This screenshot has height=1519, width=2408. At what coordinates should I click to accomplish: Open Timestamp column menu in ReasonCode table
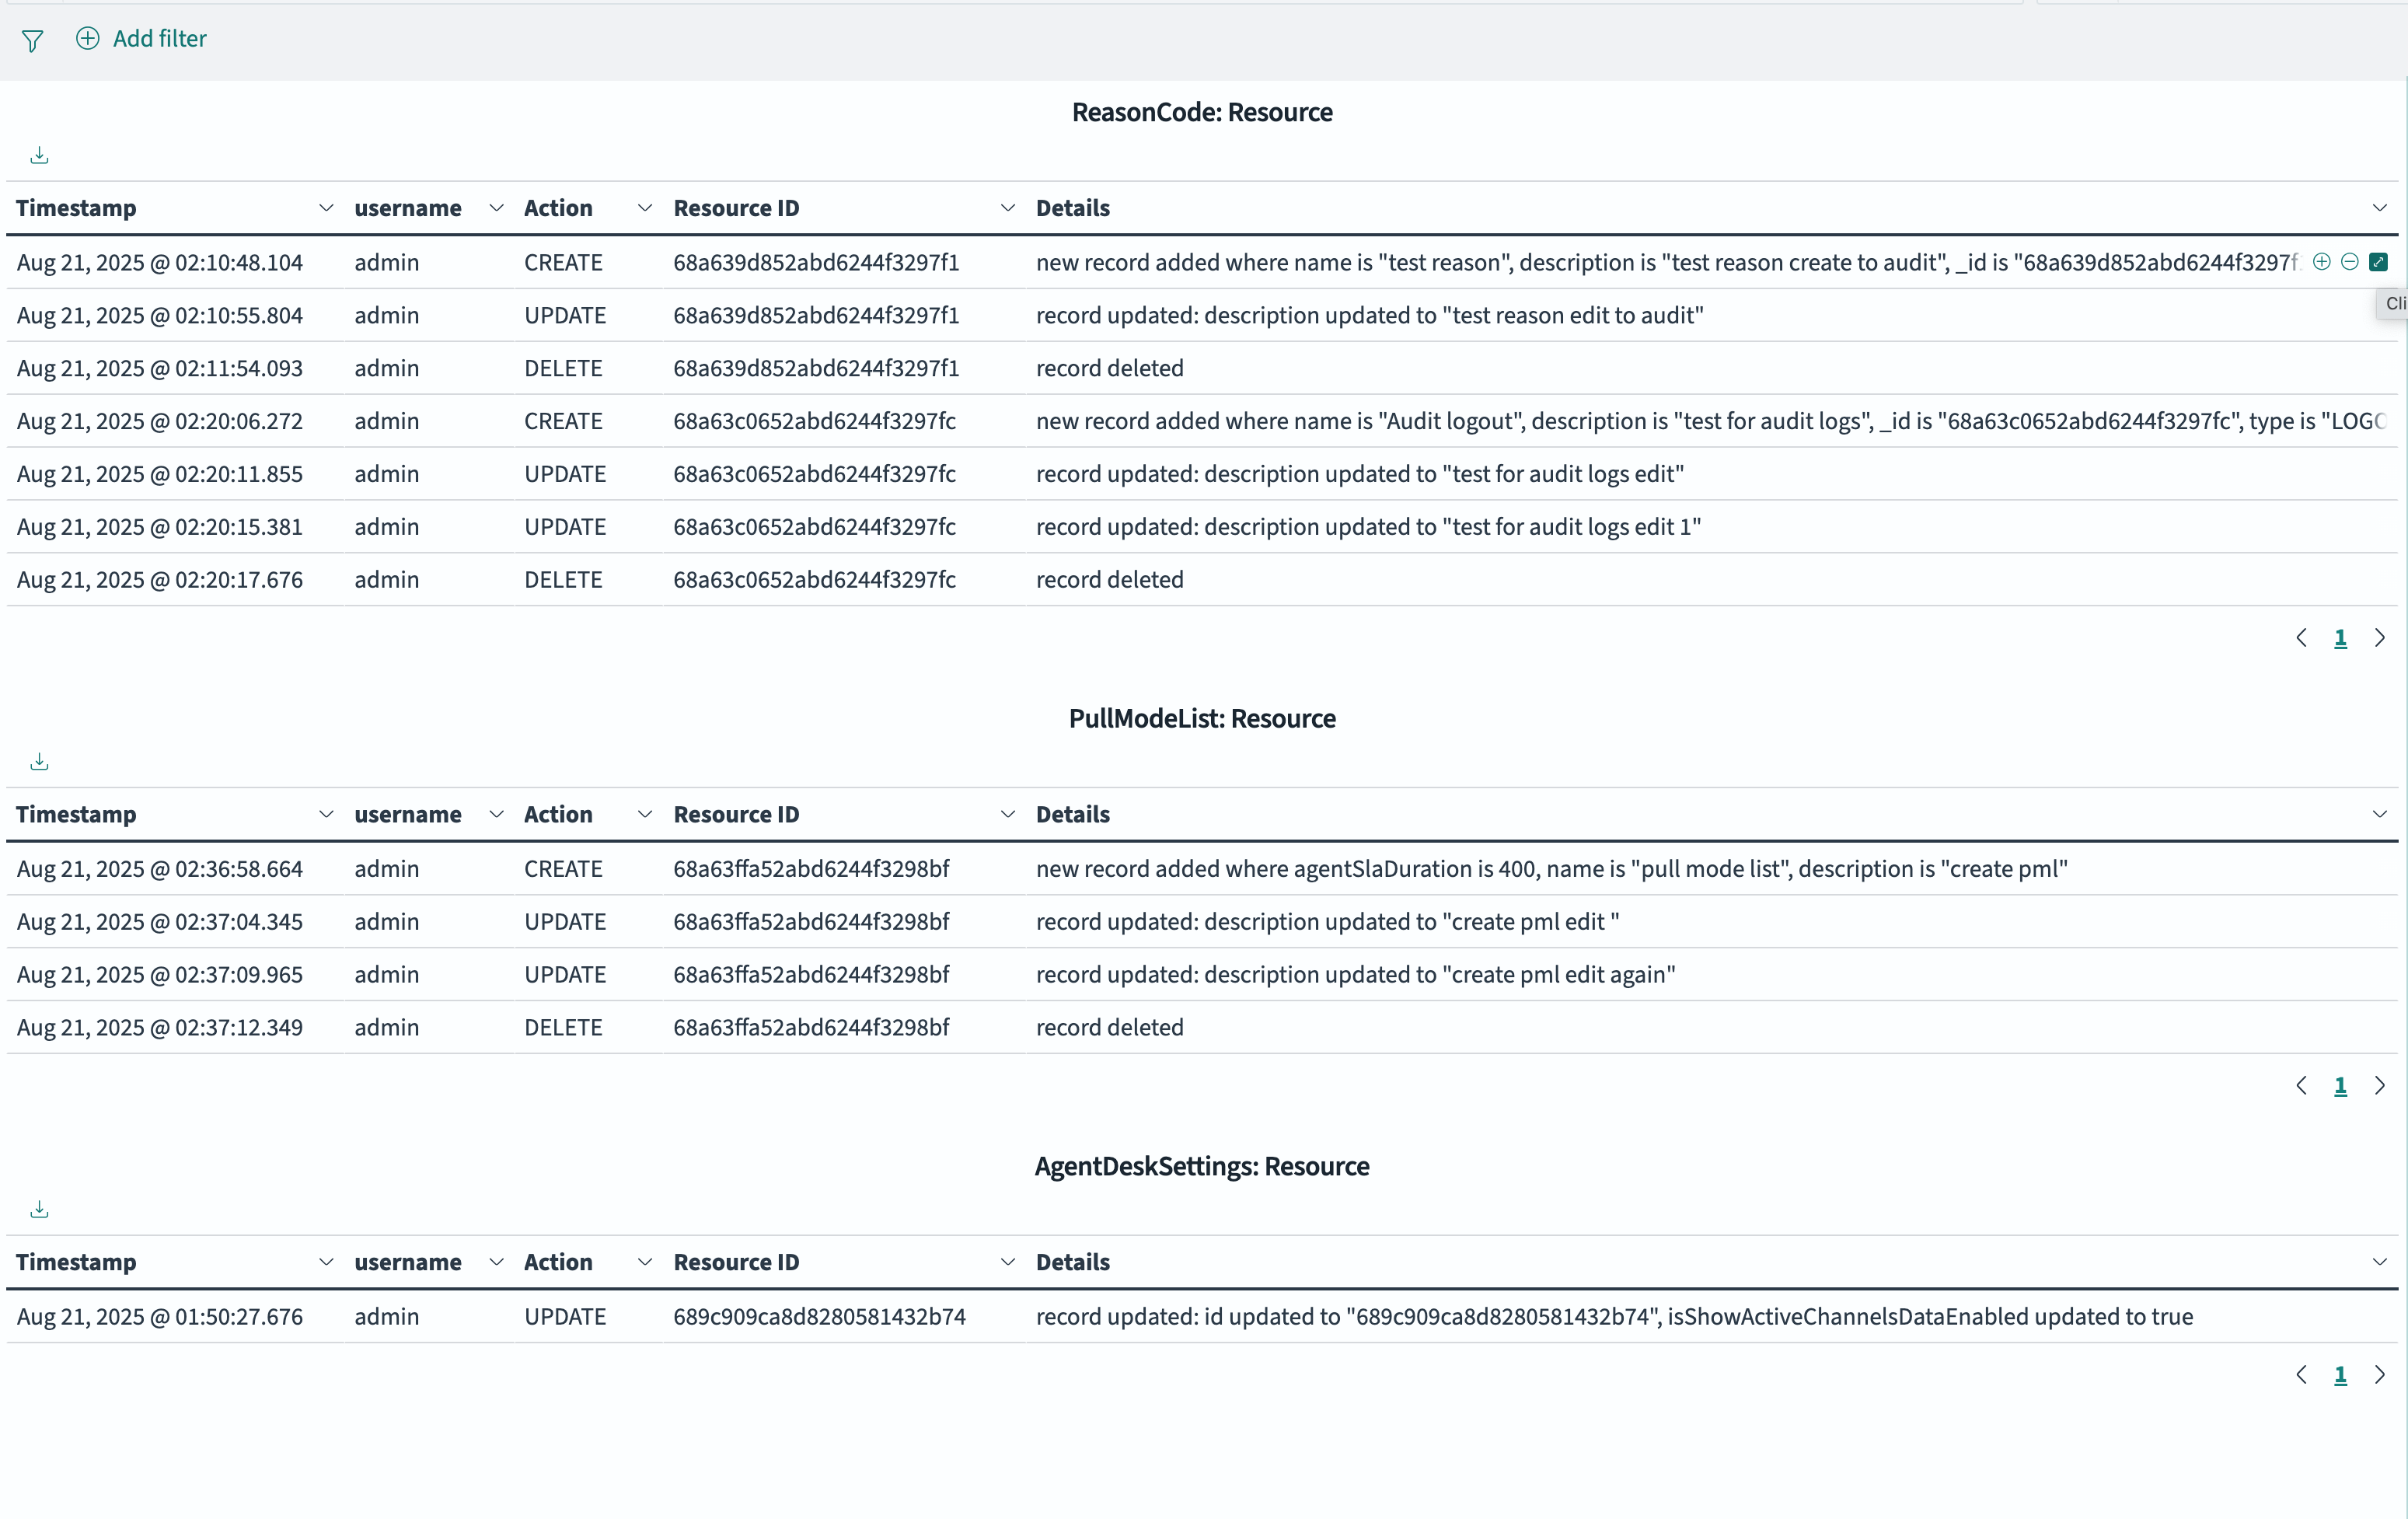pos(325,208)
